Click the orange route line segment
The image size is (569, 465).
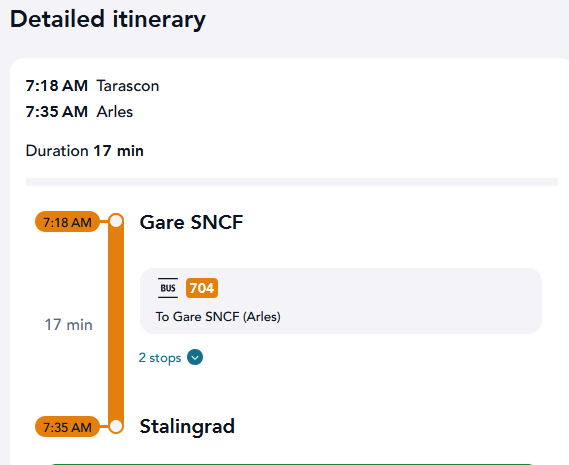(116, 324)
